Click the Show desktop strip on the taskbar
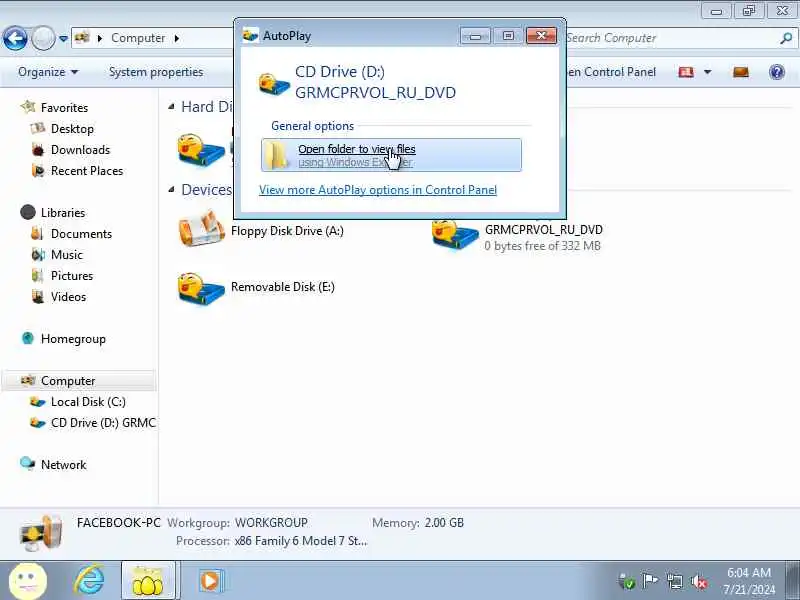The height and width of the screenshot is (600, 800). coord(793,581)
